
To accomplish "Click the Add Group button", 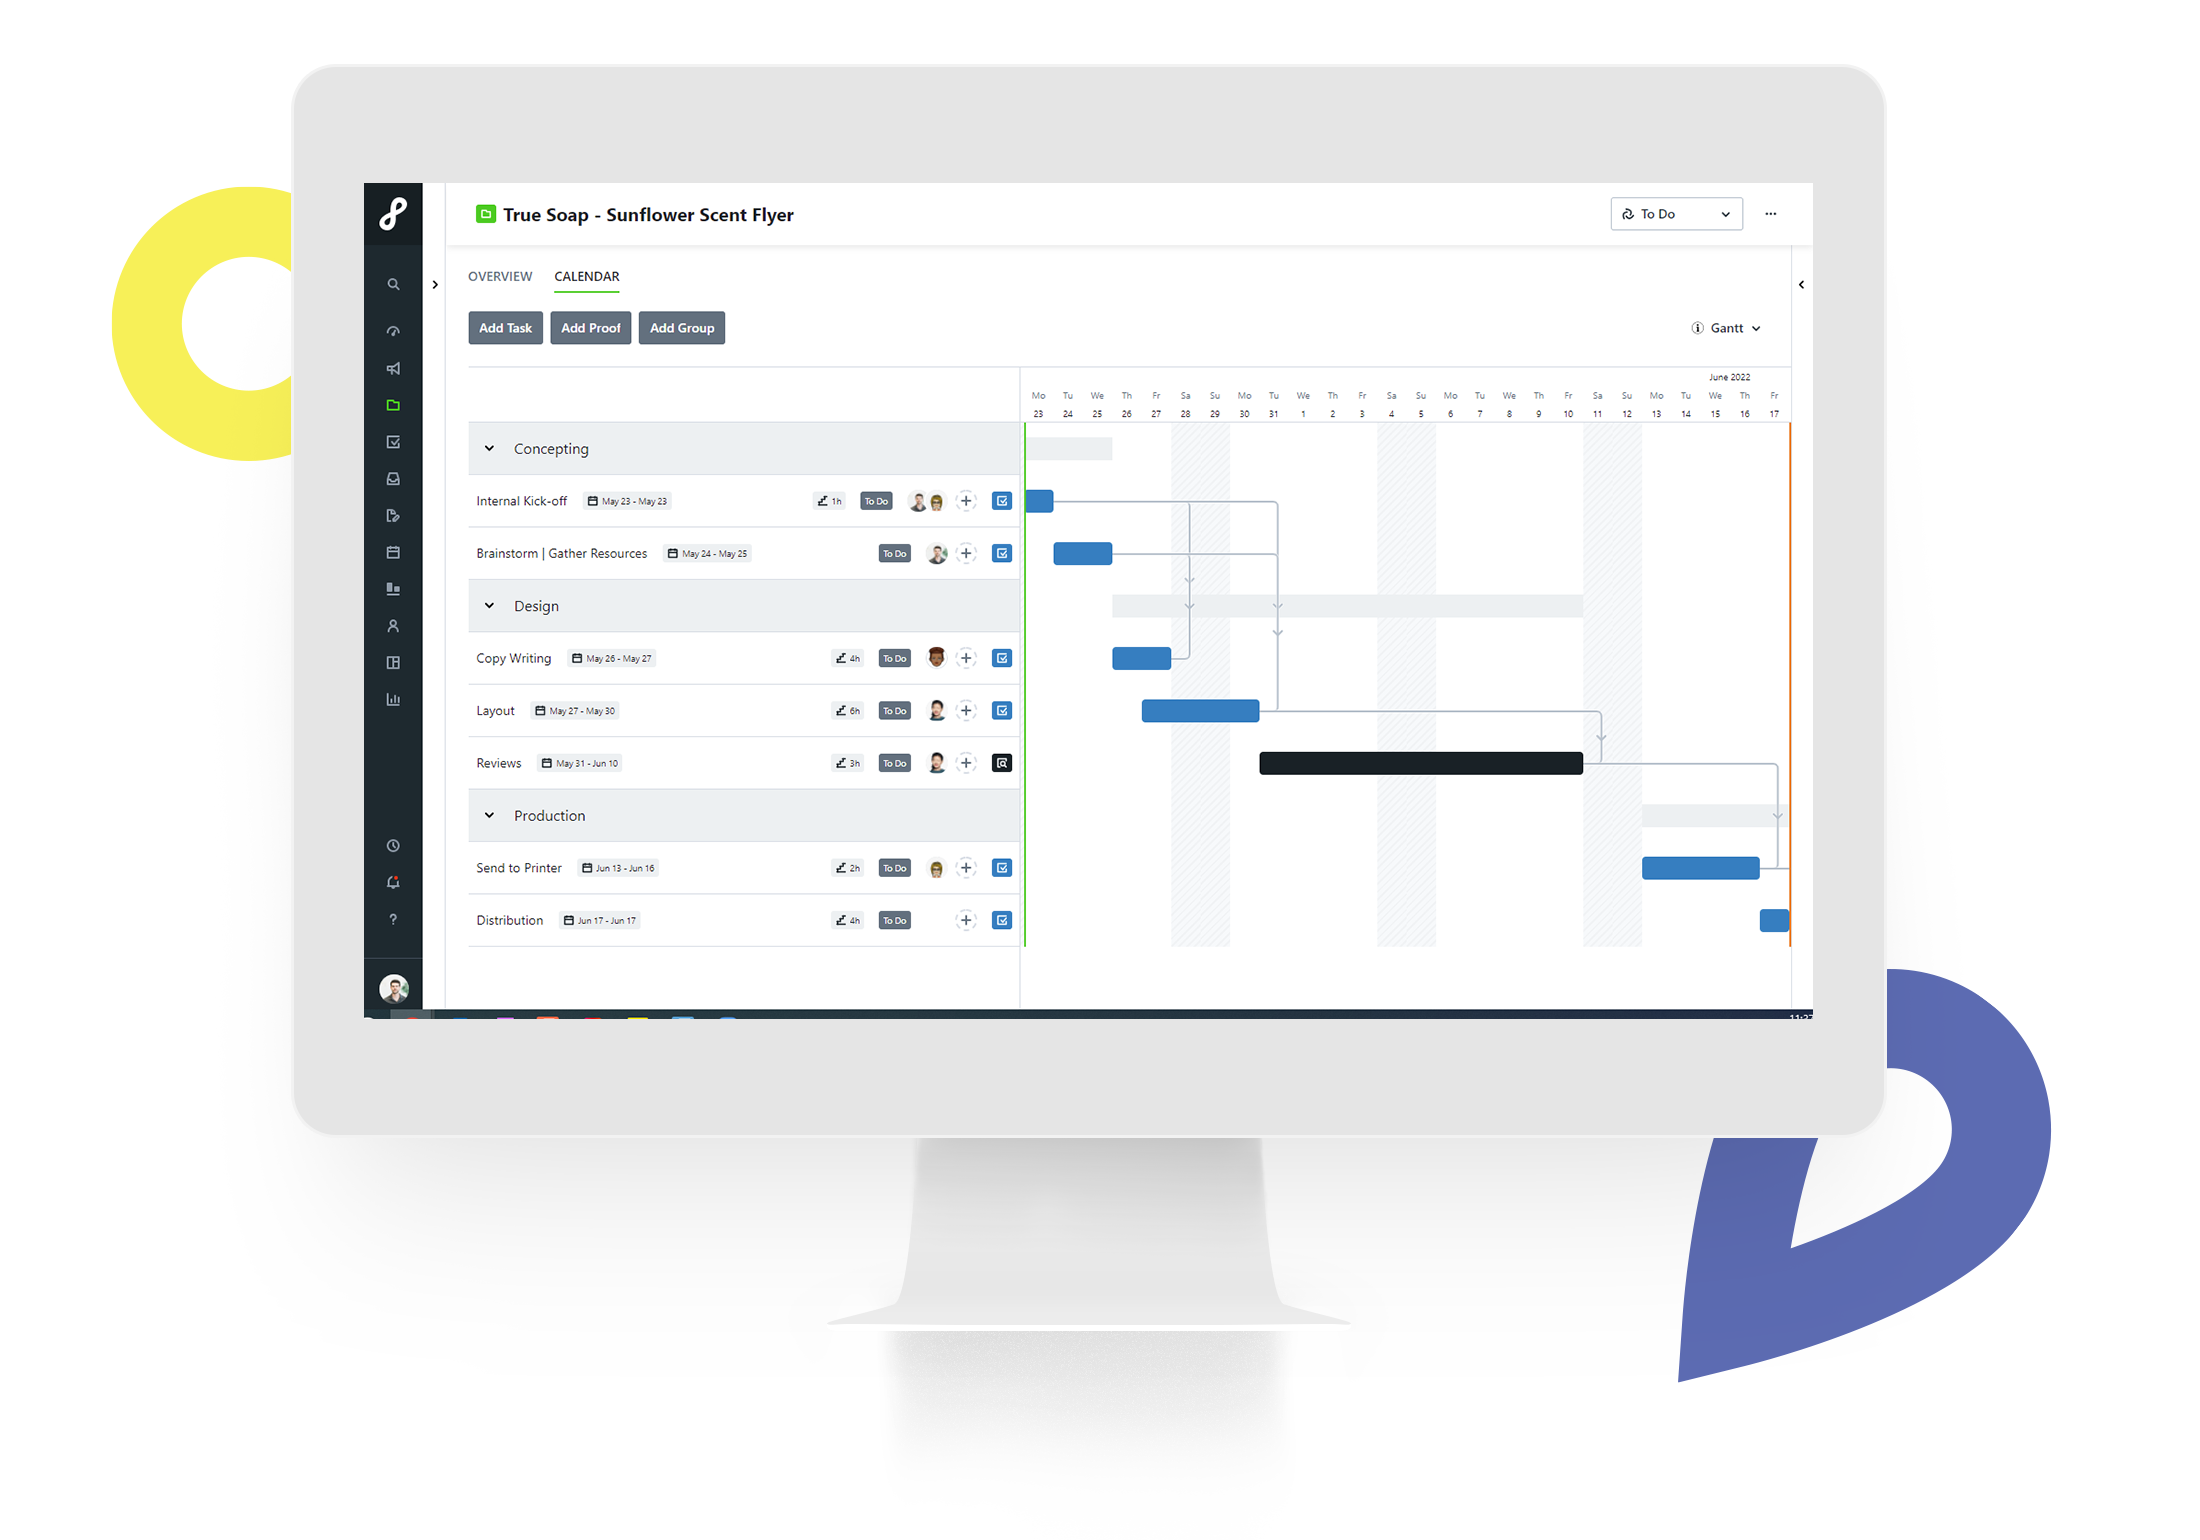I will 680,326.
